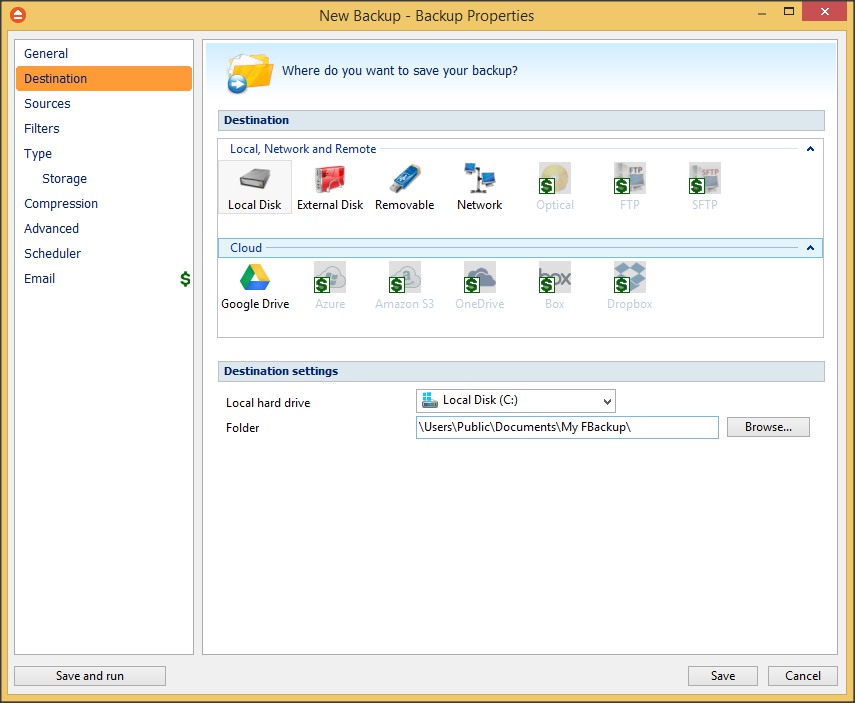
Task: Click the Save and run button
Action: [90, 676]
